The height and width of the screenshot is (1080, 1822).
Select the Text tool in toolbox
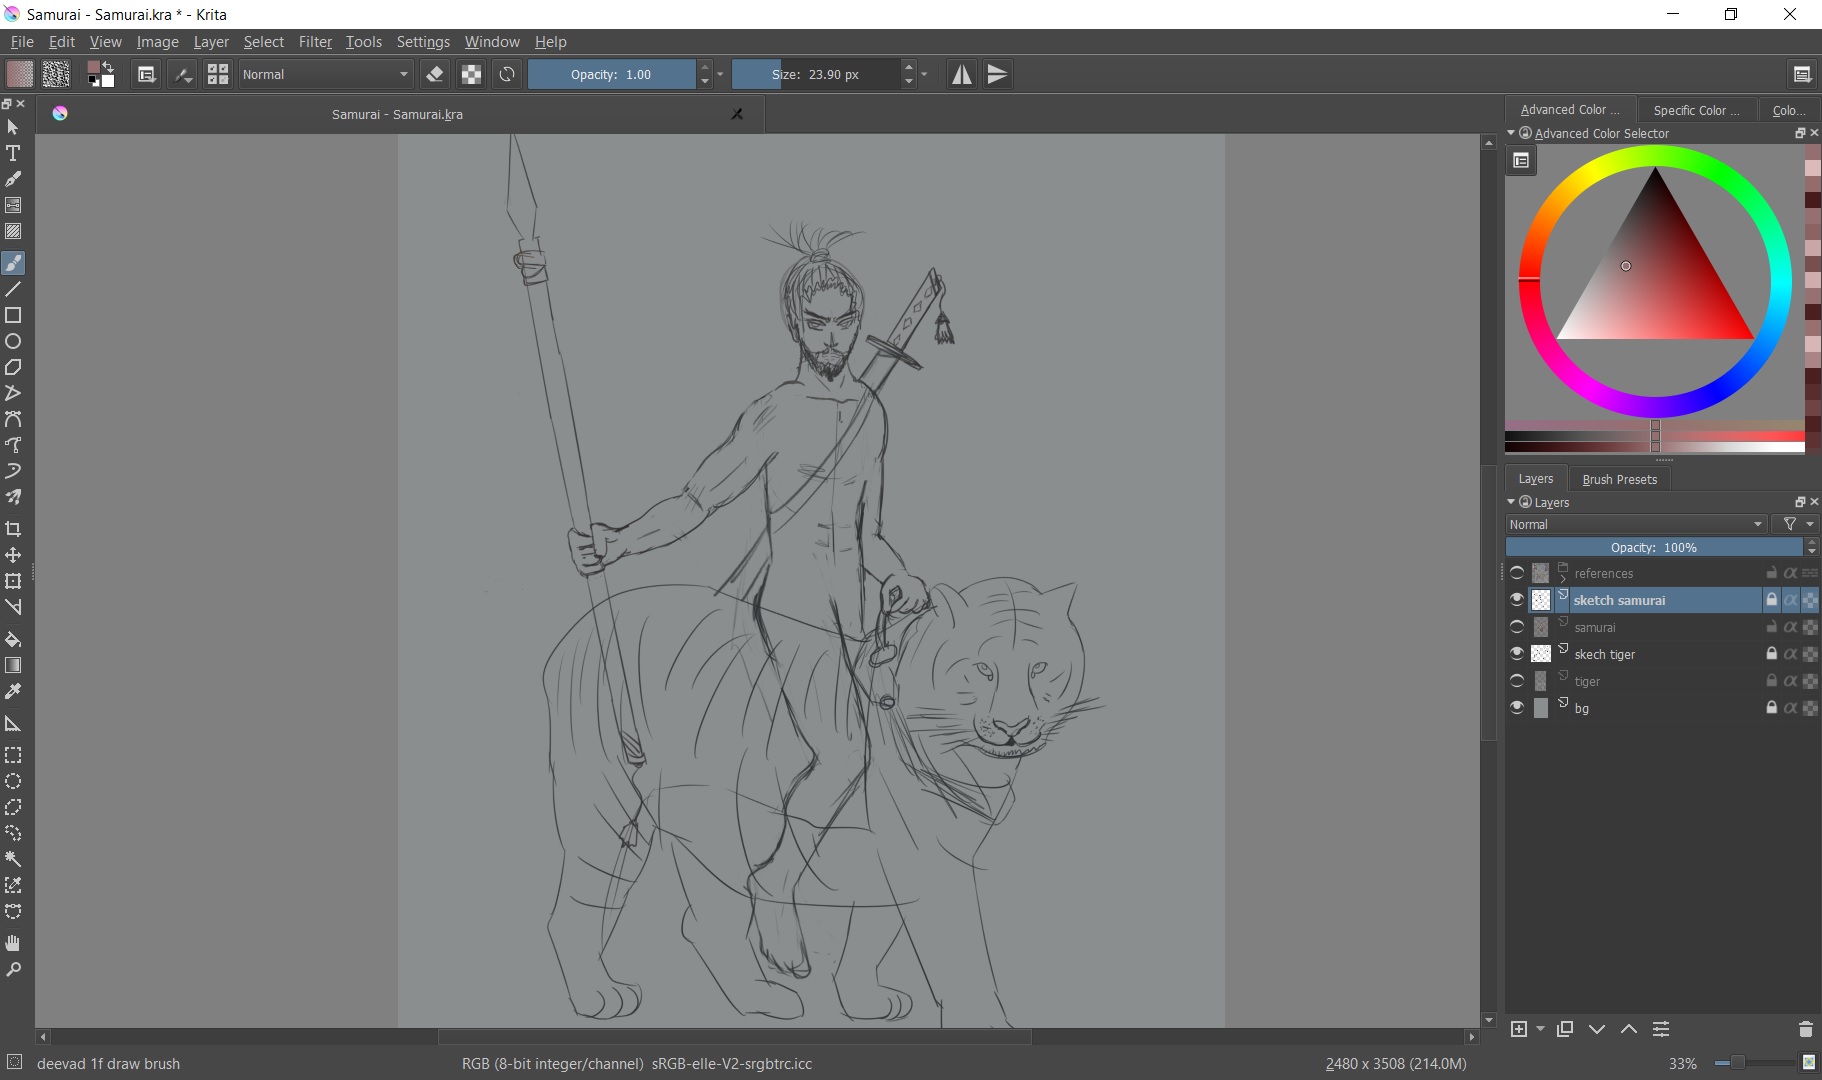(x=13, y=153)
